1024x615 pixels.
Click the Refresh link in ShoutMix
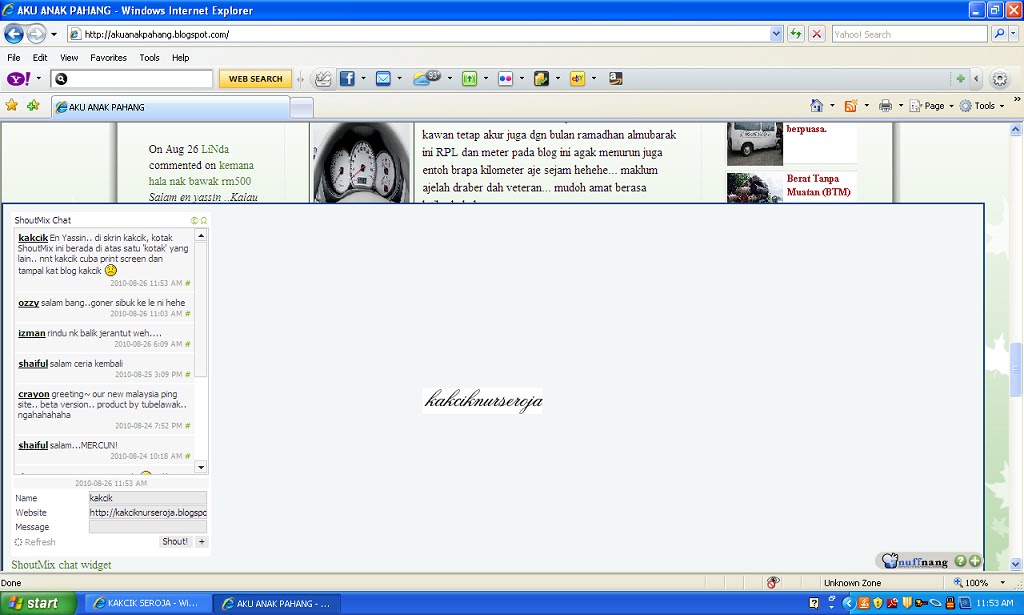[x=35, y=542]
